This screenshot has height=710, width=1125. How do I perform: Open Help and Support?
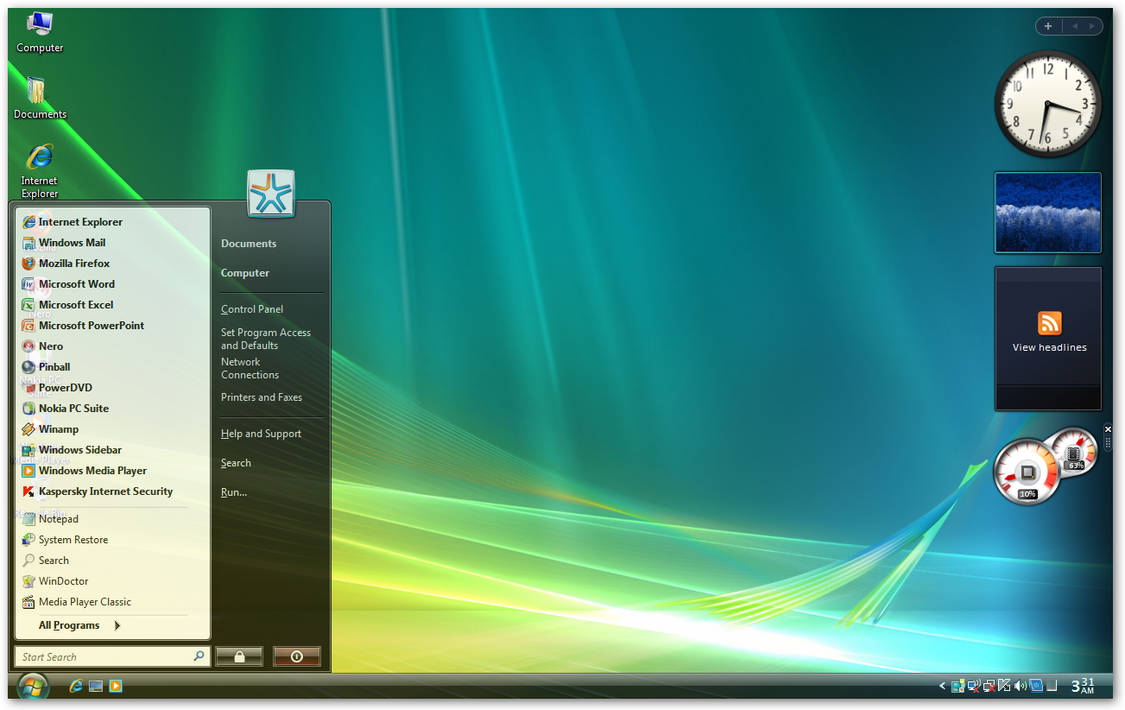tap(260, 433)
